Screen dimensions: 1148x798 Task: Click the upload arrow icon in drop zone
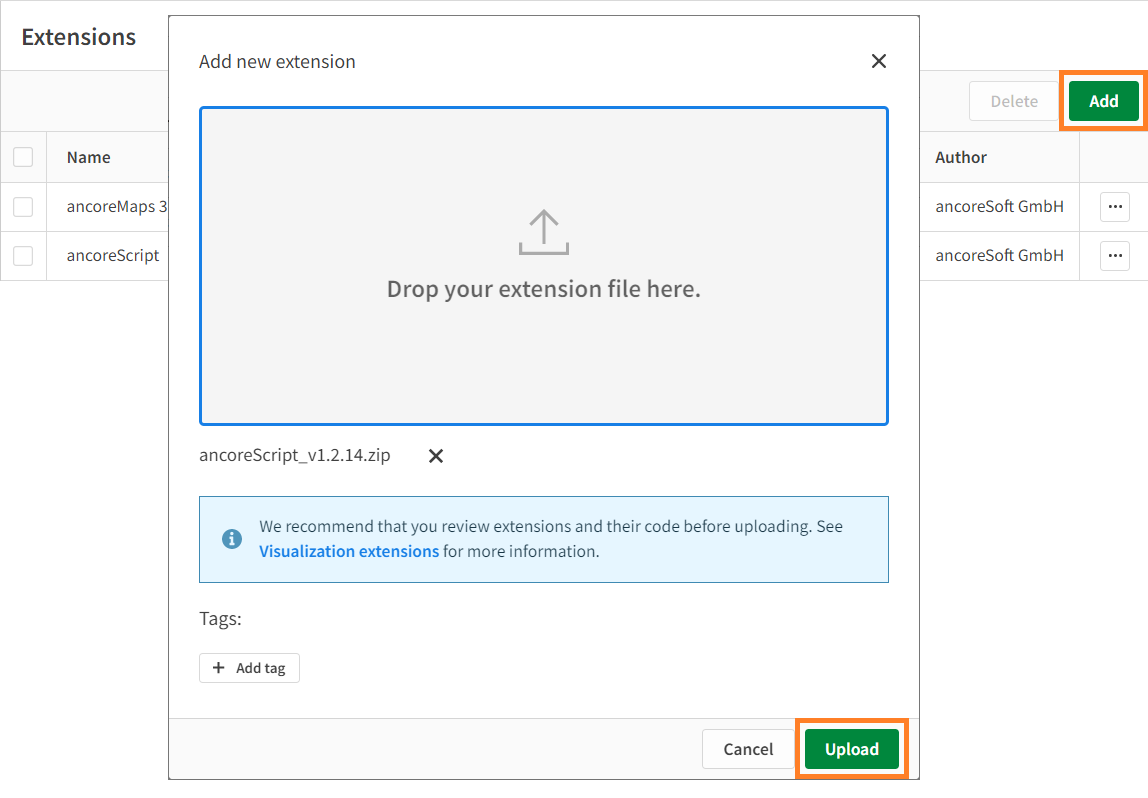pos(543,232)
